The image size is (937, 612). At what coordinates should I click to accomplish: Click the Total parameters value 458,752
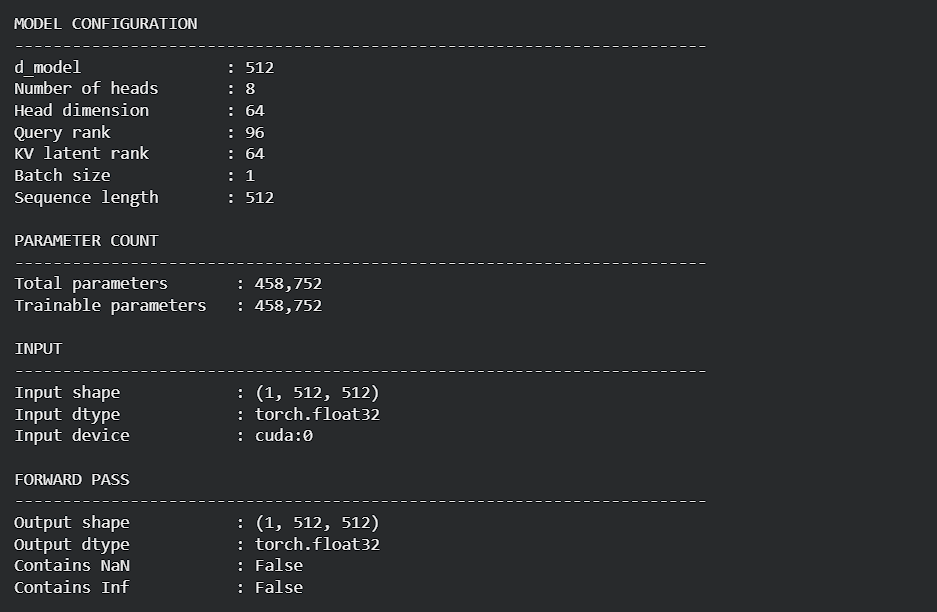tap(289, 284)
